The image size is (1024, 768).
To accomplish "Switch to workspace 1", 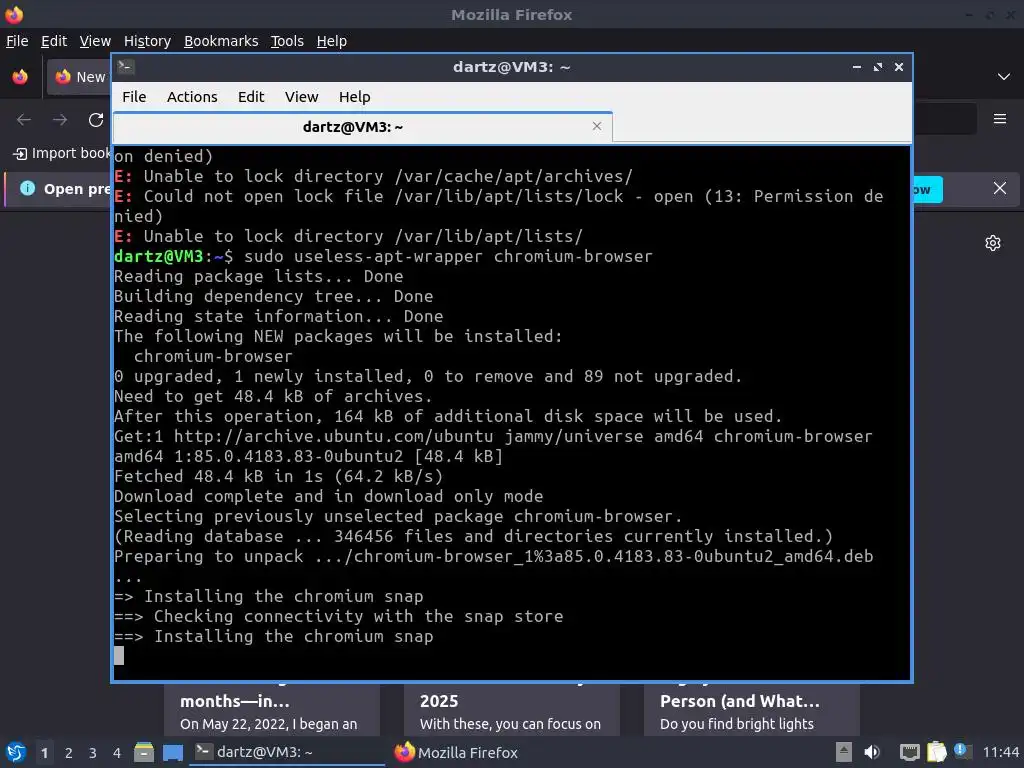I will click(44, 753).
